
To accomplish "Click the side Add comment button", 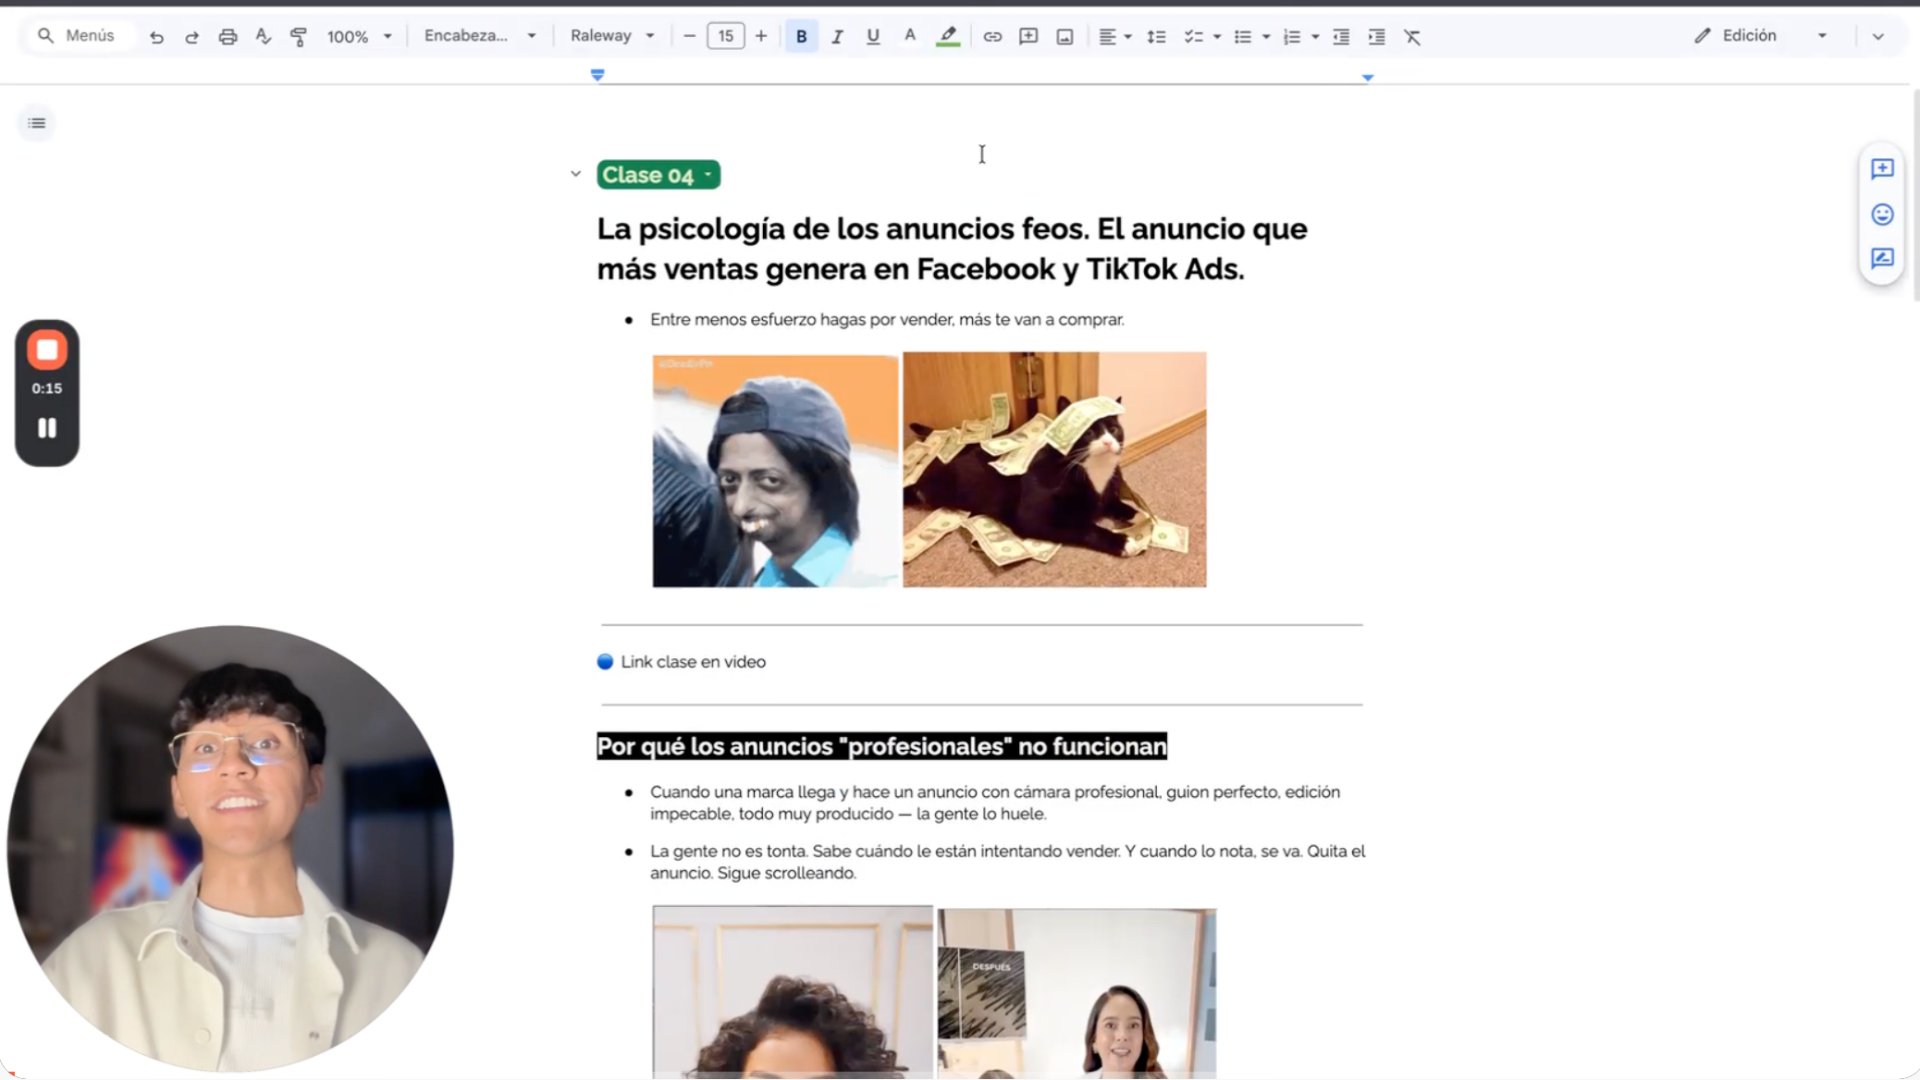I will point(1882,169).
